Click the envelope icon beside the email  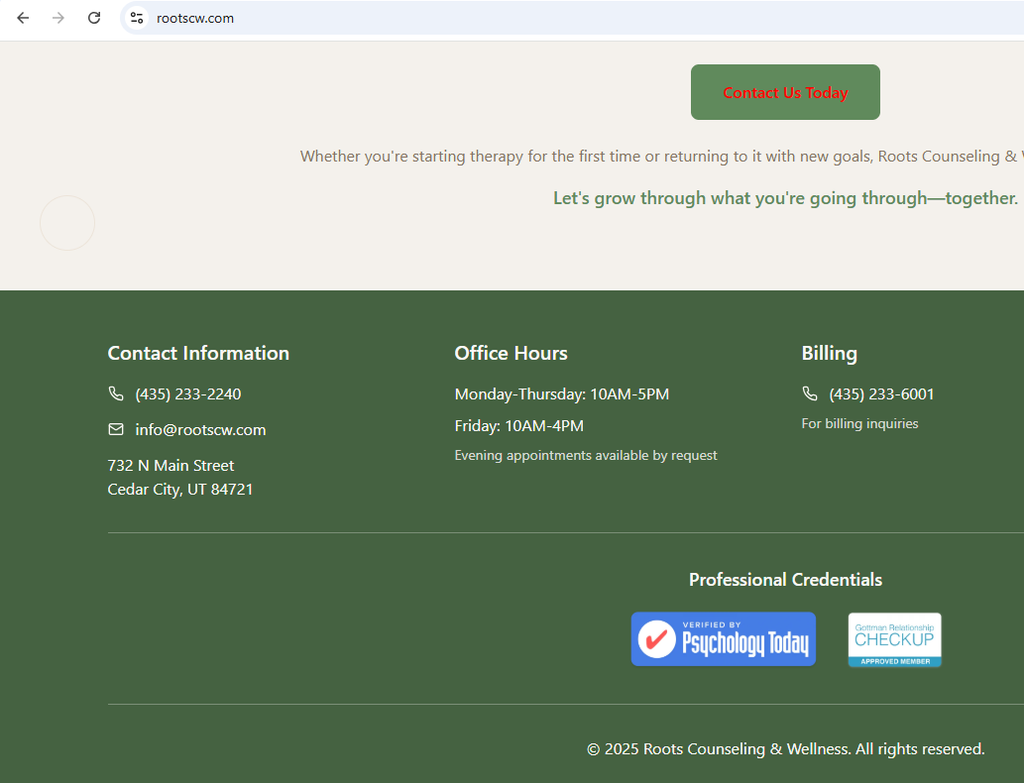[116, 429]
